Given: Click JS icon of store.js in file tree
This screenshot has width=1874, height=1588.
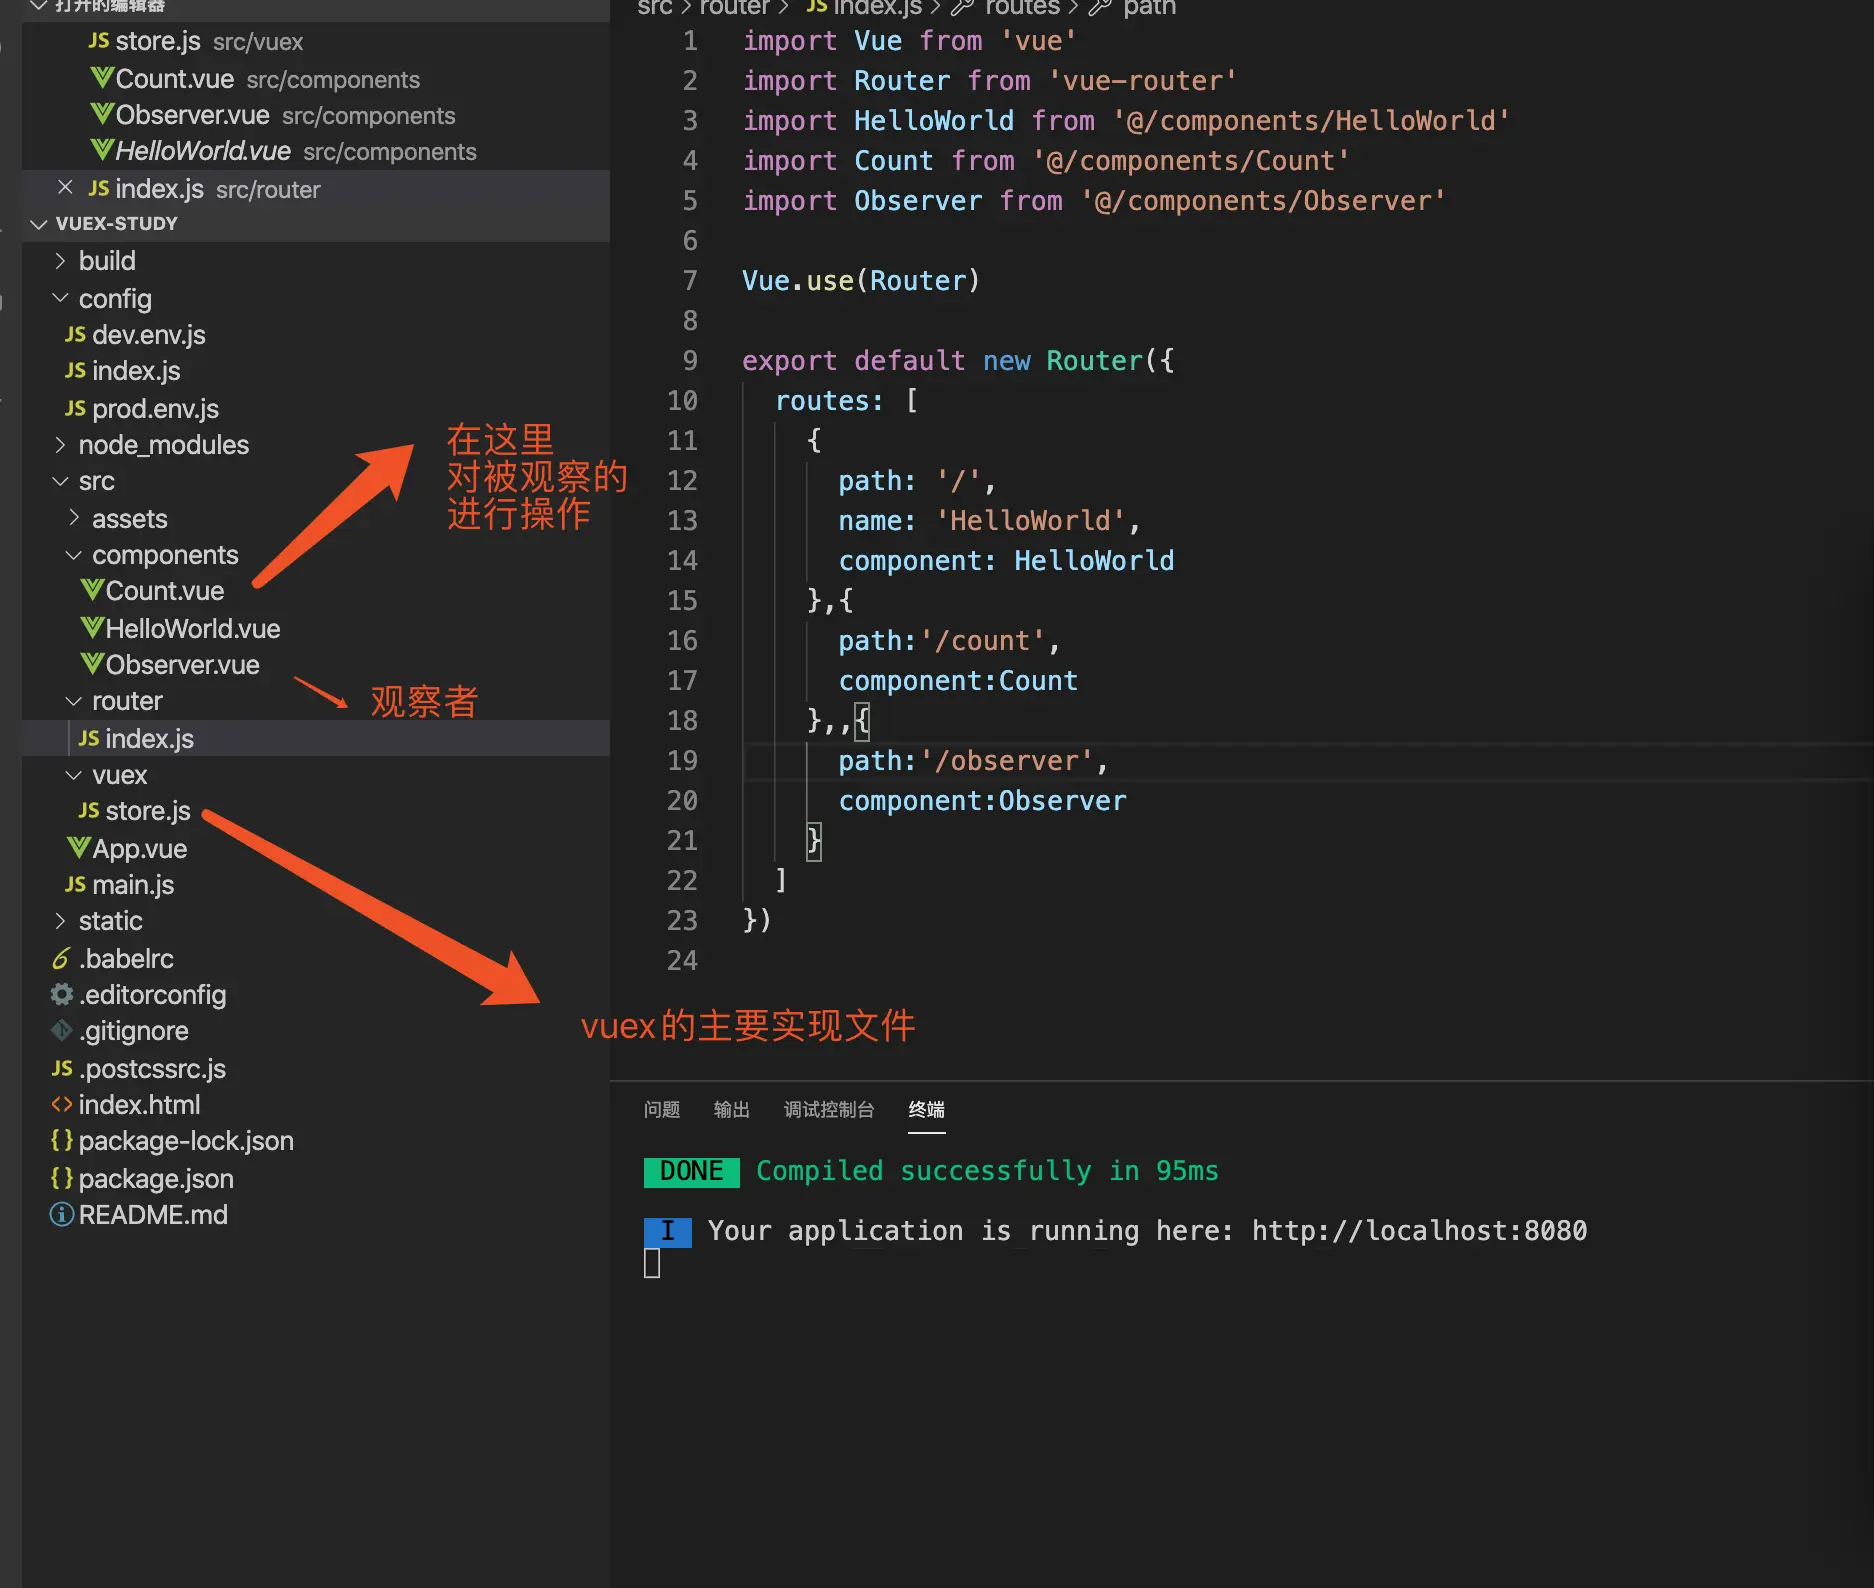Looking at the screenshot, I should [x=89, y=810].
